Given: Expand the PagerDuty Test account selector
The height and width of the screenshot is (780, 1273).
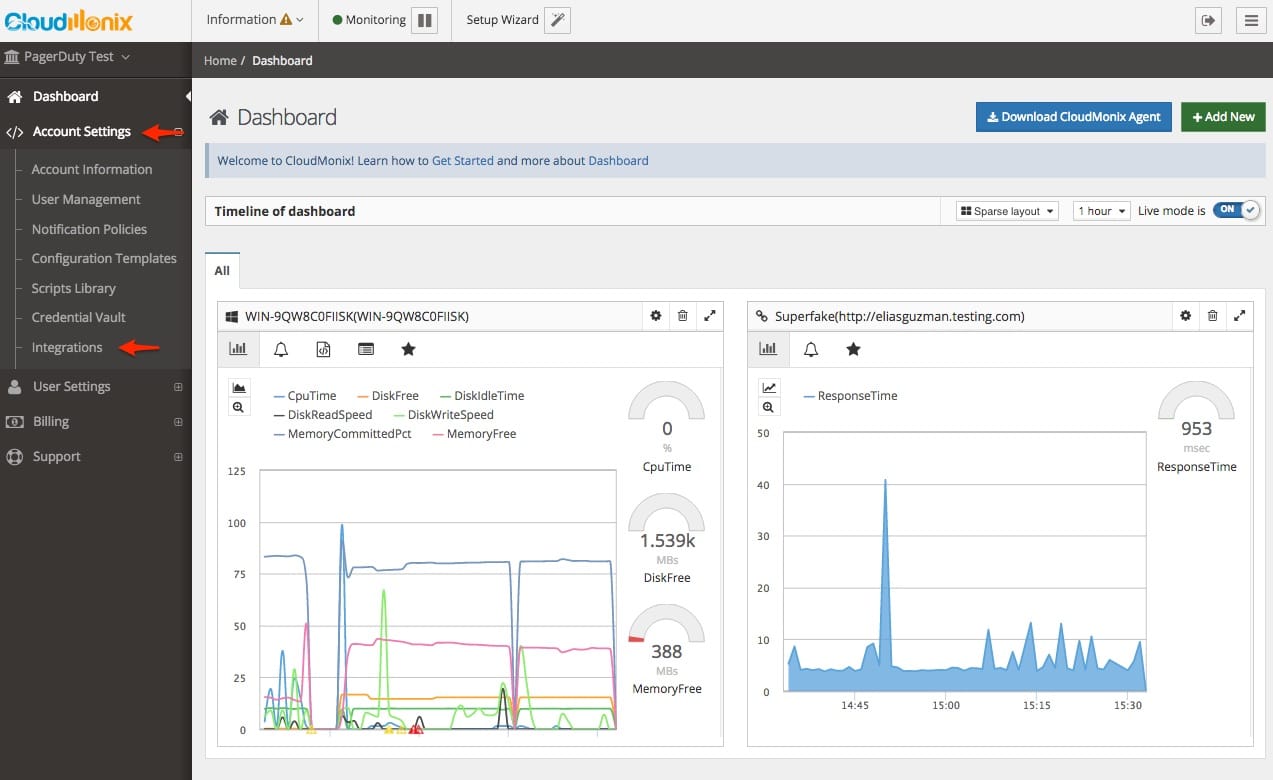Looking at the screenshot, I should click(68, 57).
